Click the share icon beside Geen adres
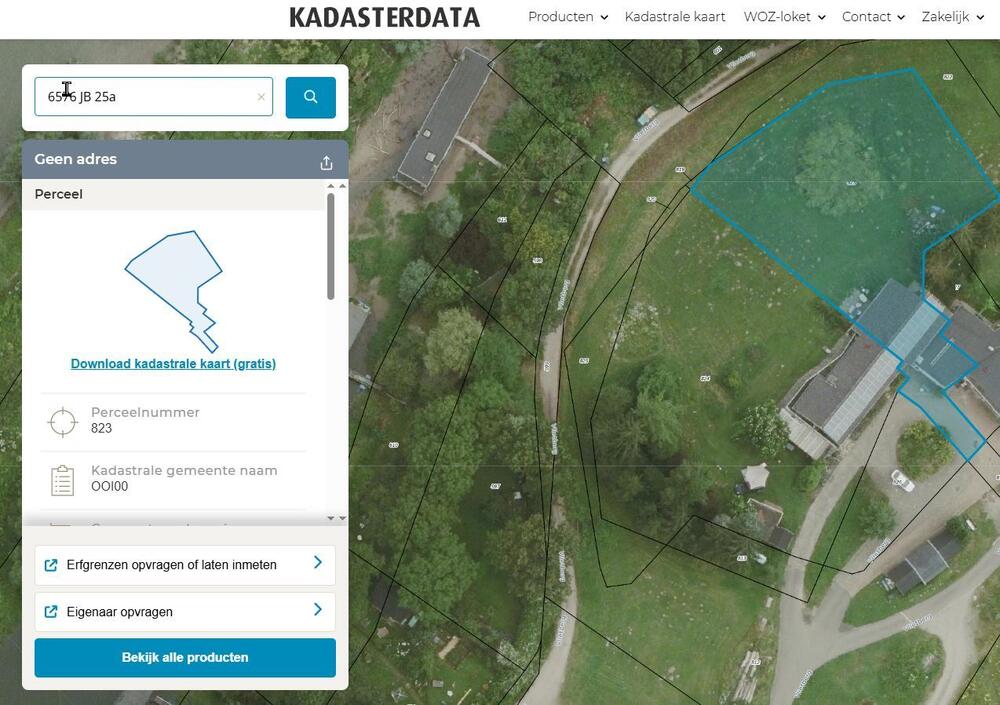Viewport: 1000px width, 705px height. (x=326, y=163)
